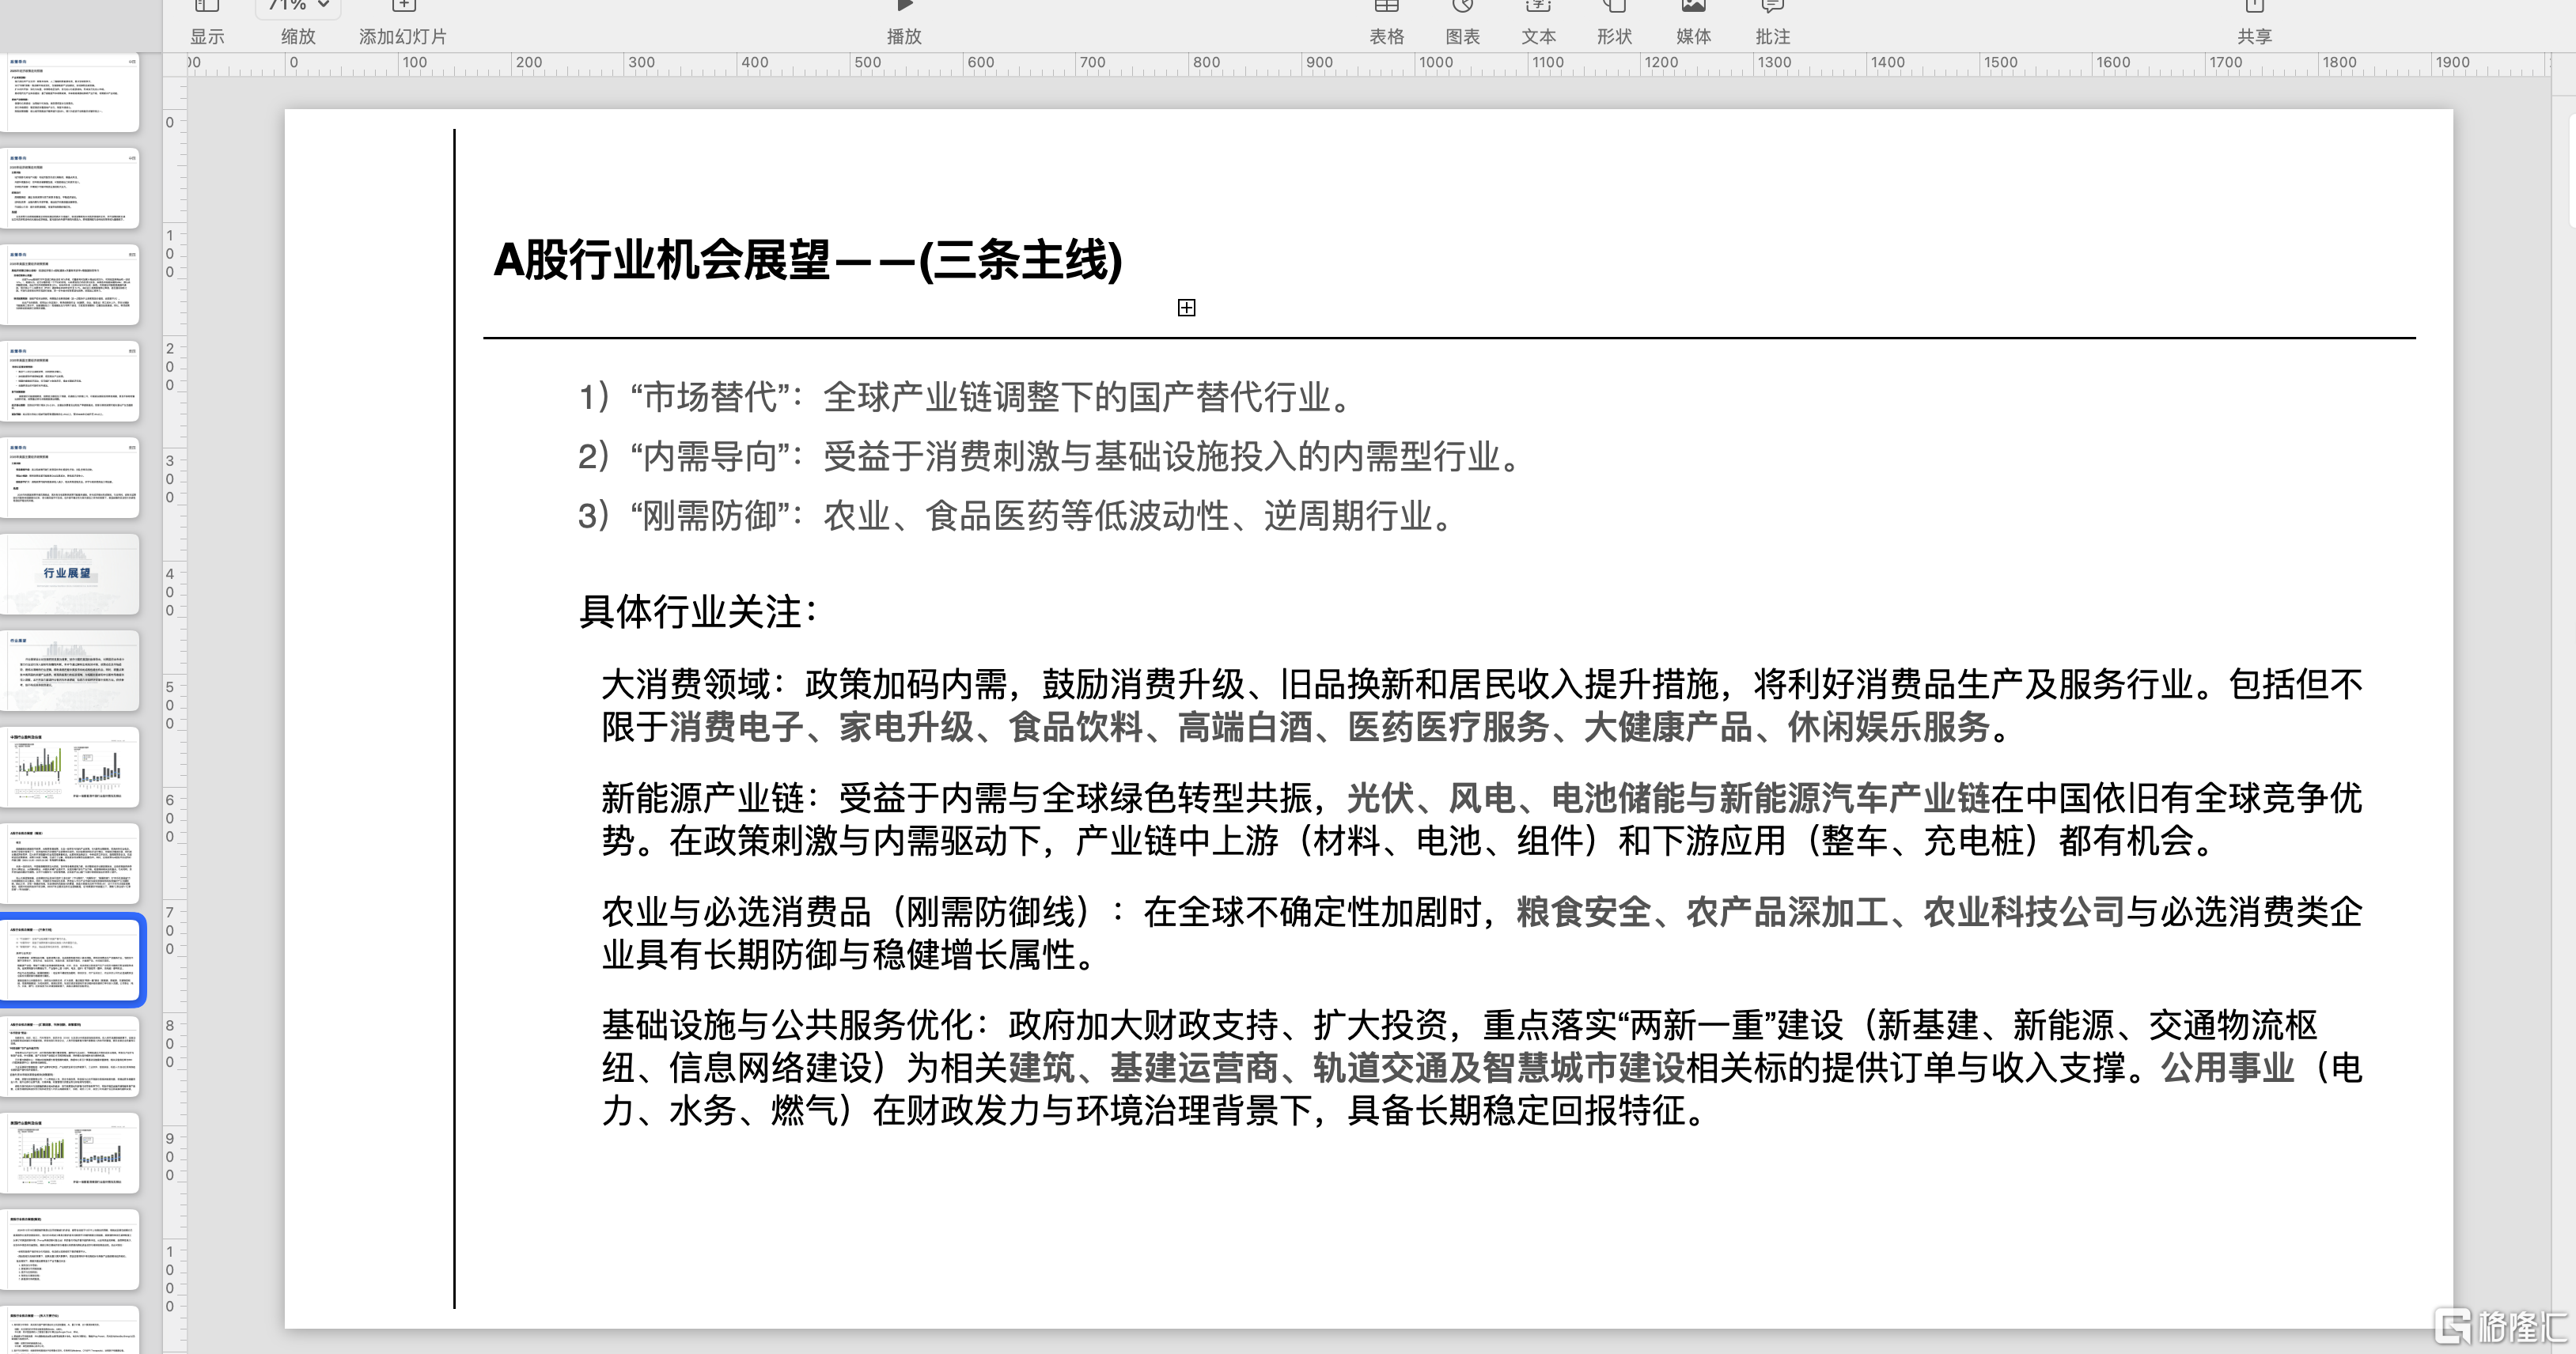Viewport: 2576px width, 1354px height.
Task: Select the 美国行业盈利及估值 chart slide thumbnail
Action: click(x=70, y=1153)
